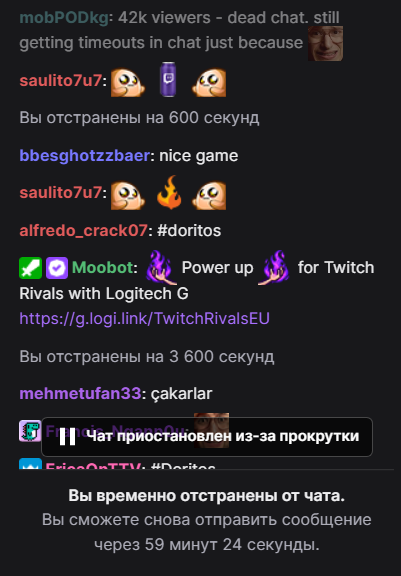The image size is (401, 576).
Task: Click the first purple flame Power up emote
Action: 161,268
